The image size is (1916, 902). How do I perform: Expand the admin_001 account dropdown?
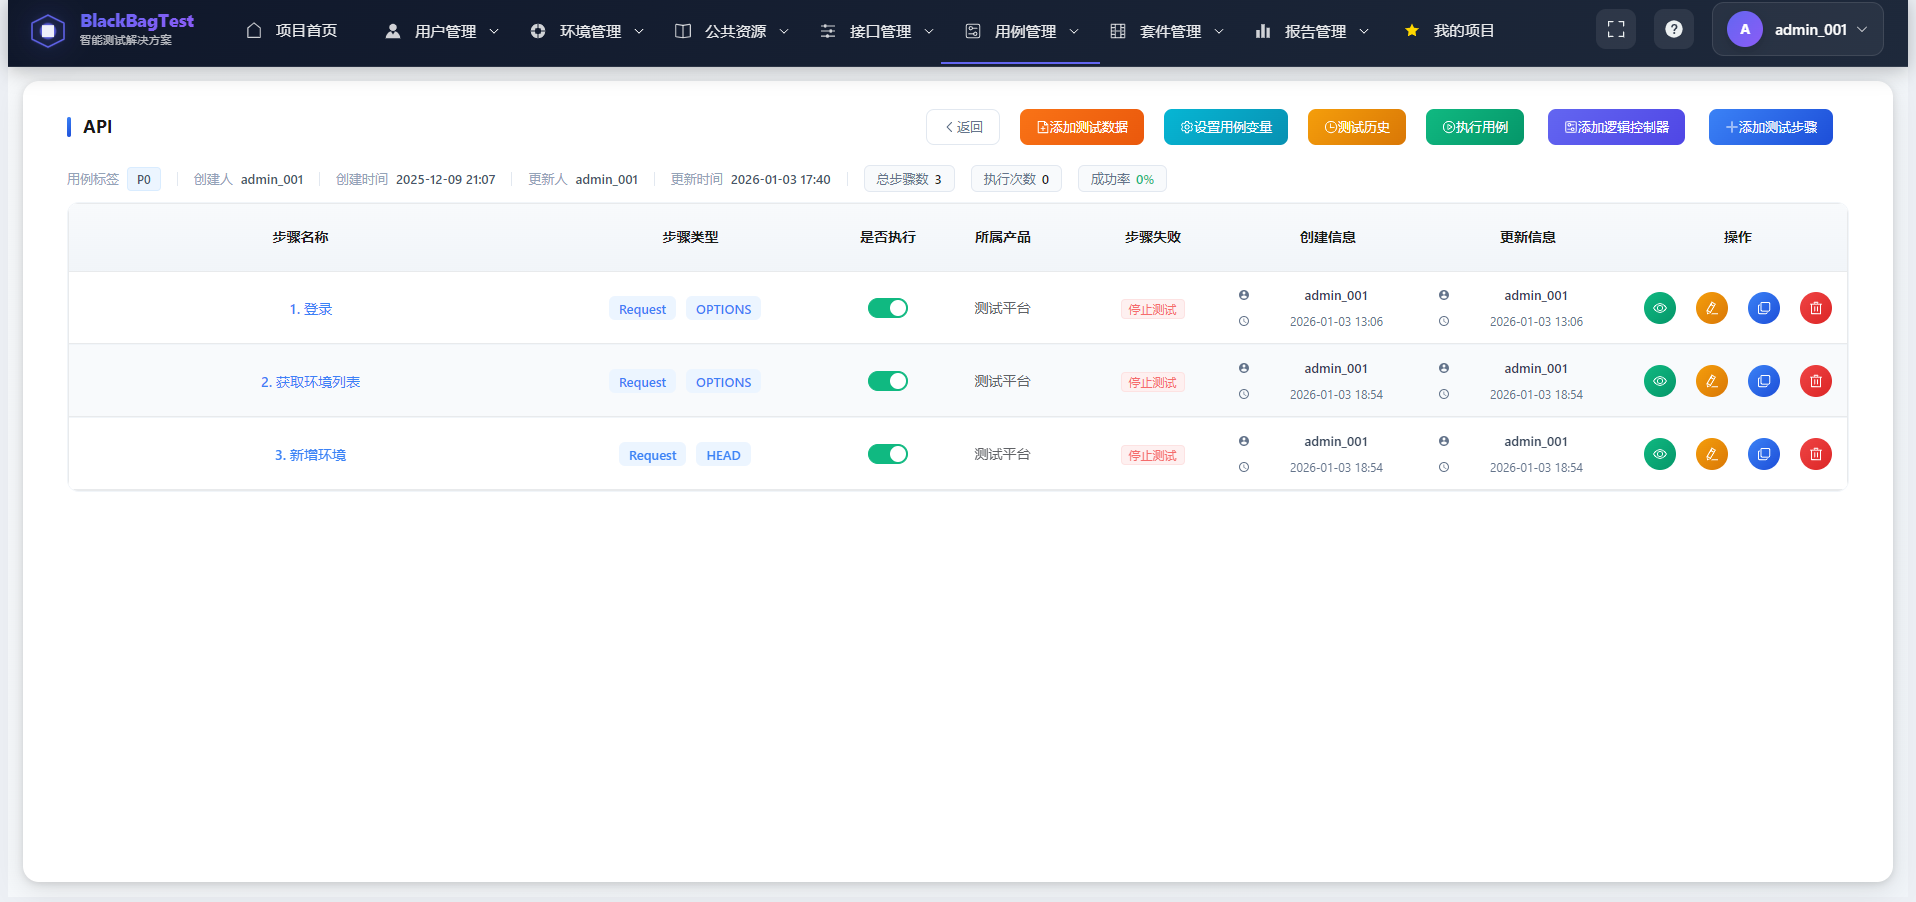[x=1797, y=29]
